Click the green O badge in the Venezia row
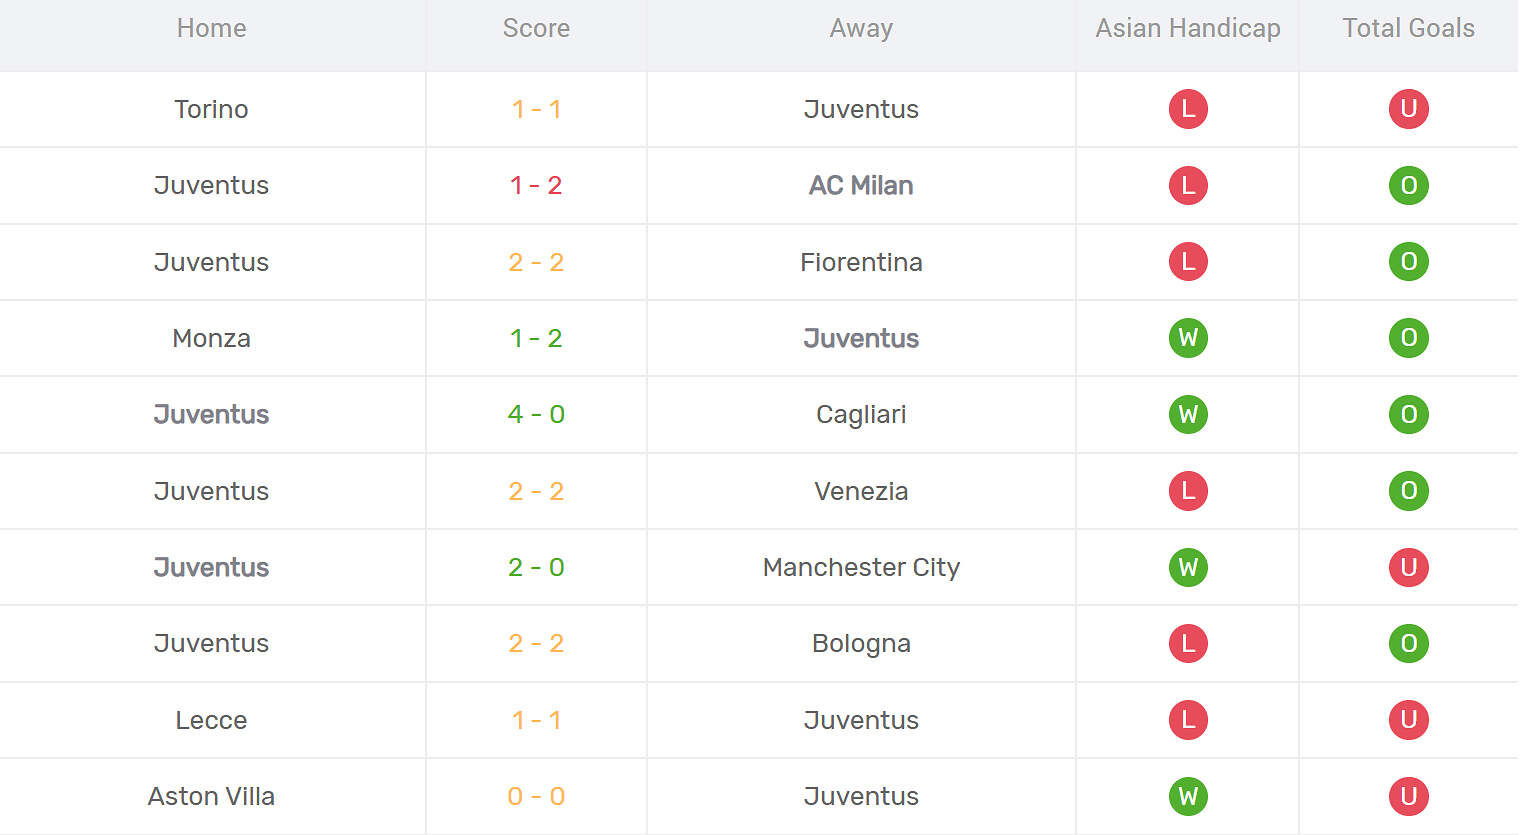 (x=1408, y=491)
